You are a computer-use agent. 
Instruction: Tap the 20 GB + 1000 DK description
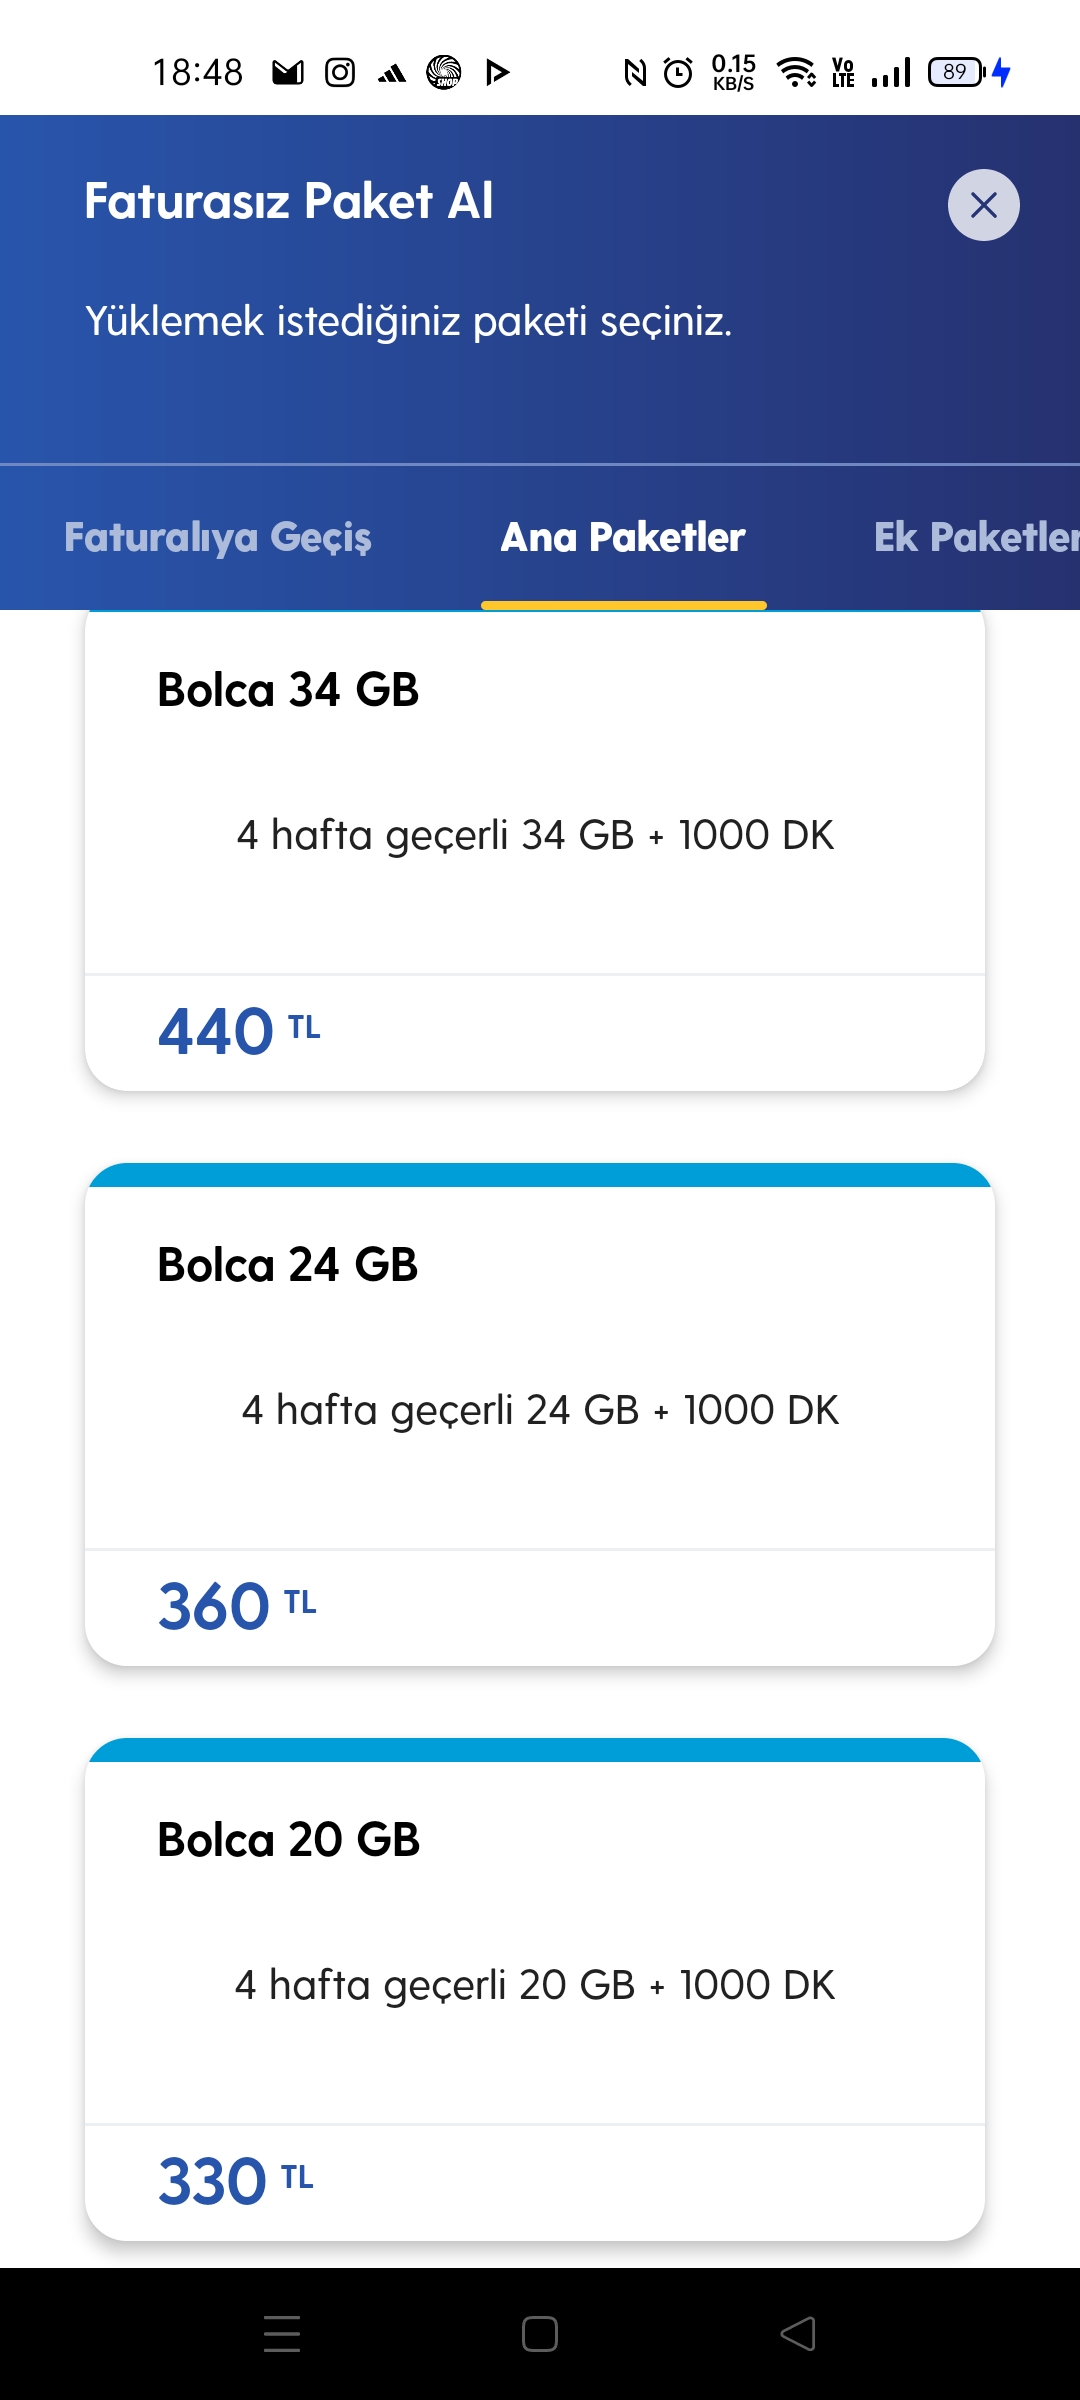[535, 1985]
